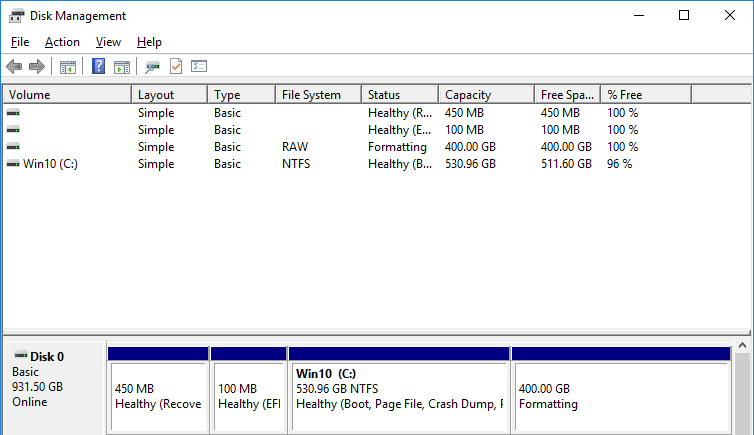
Task: Select the 450 MB volume's drive icon
Action: pos(13,112)
